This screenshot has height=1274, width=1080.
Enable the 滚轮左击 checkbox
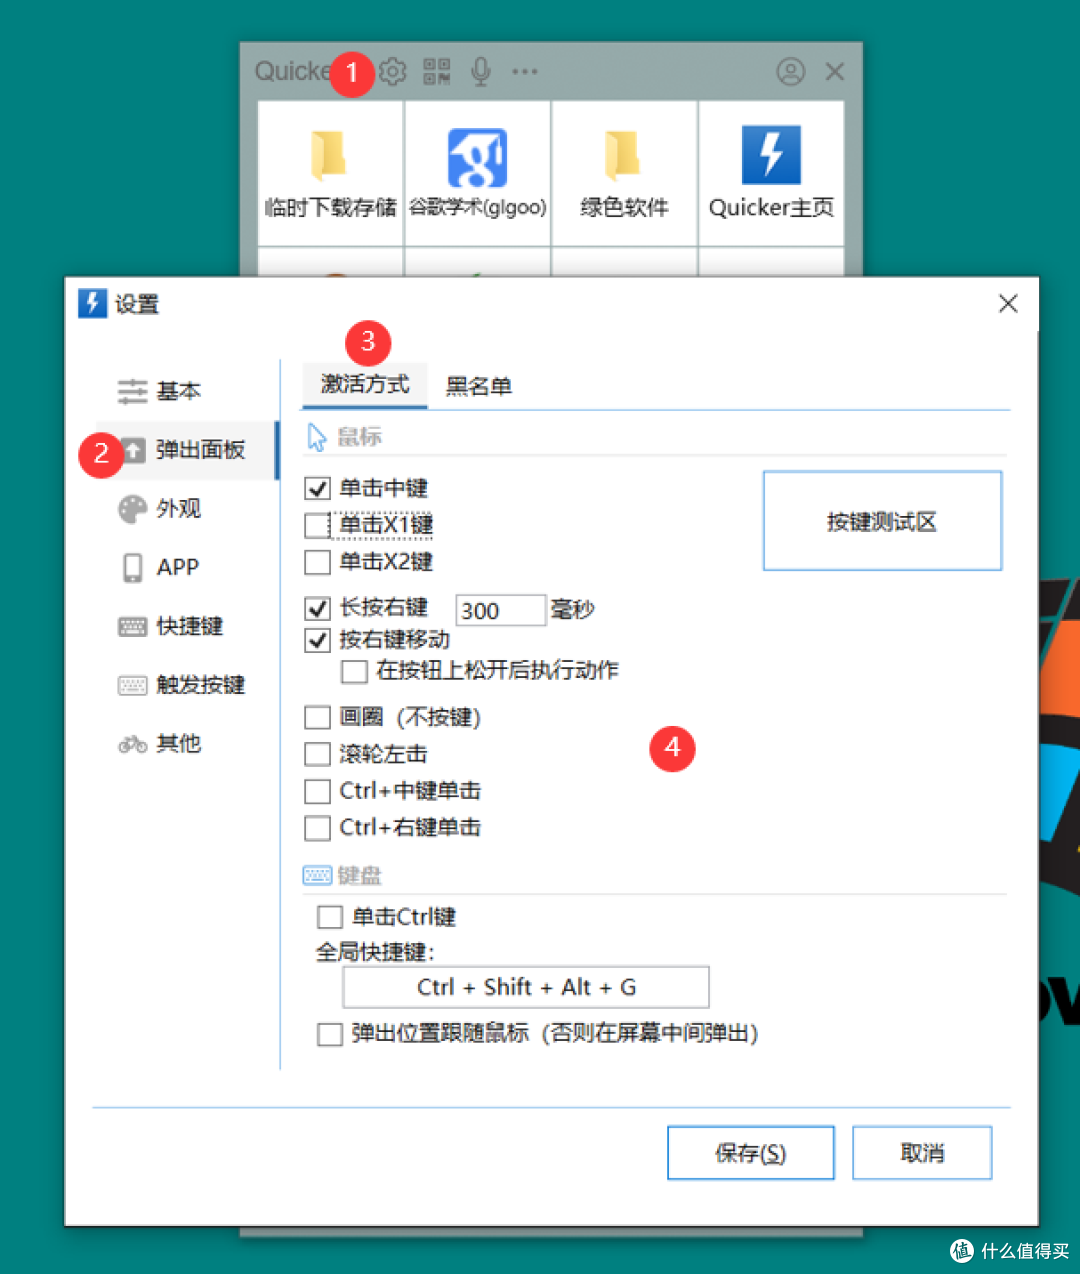pyautogui.click(x=317, y=754)
